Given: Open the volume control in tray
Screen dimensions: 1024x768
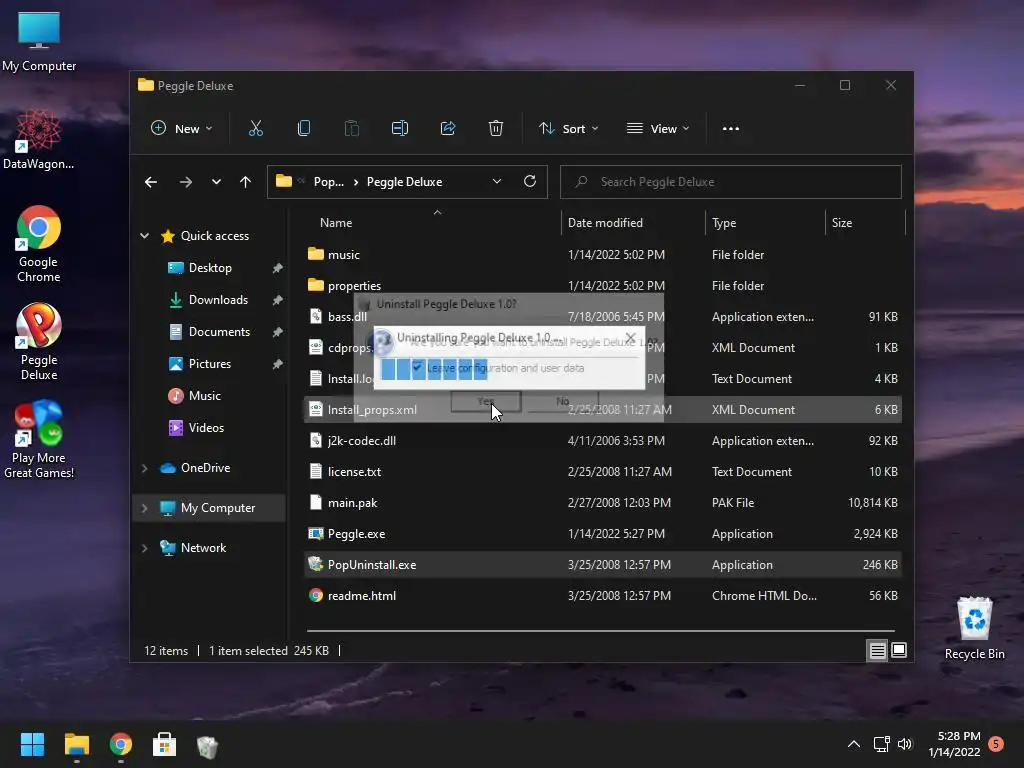Looking at the screenshot, I should (904, 744).
